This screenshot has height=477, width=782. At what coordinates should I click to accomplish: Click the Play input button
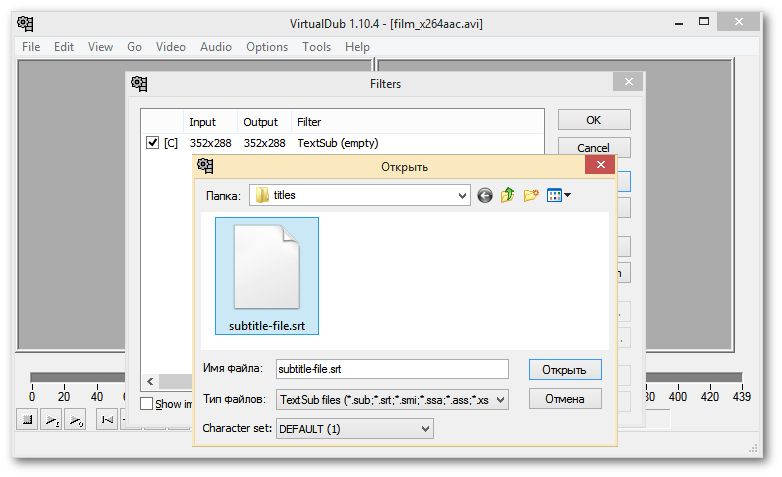click(51, 420)
